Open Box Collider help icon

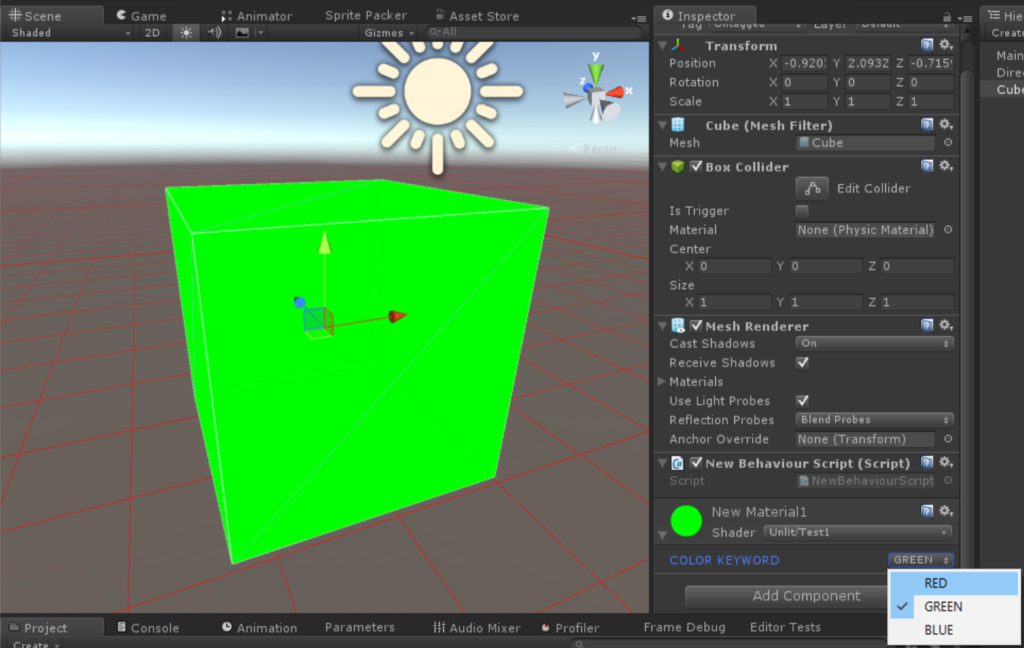tap(927, 167)
